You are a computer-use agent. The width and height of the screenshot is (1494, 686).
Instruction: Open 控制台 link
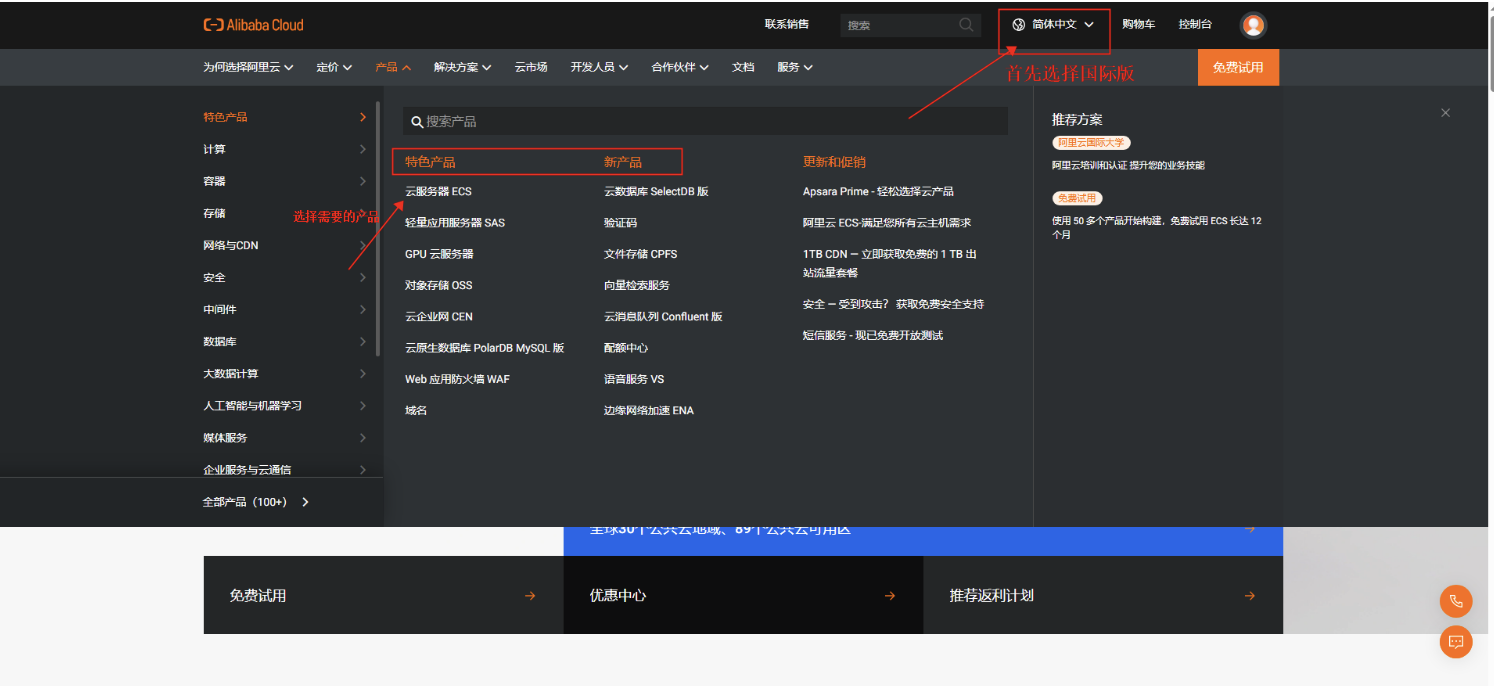coord(1195,24)
